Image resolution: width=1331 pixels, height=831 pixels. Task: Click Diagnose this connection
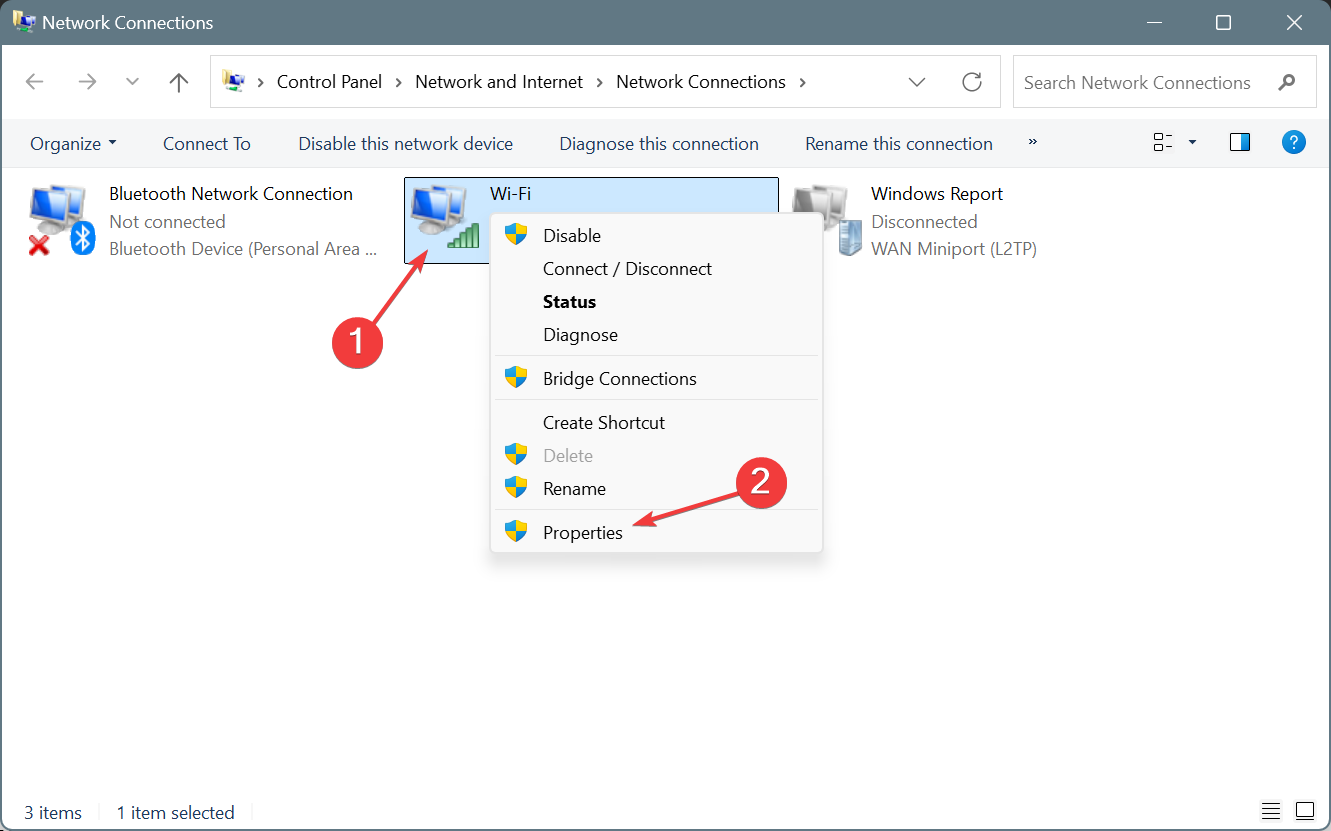click(659, 143)
